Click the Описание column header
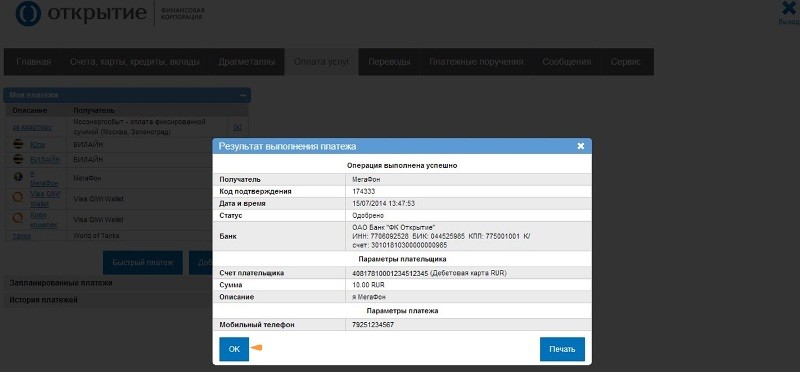800x372 pixels. 30,110
